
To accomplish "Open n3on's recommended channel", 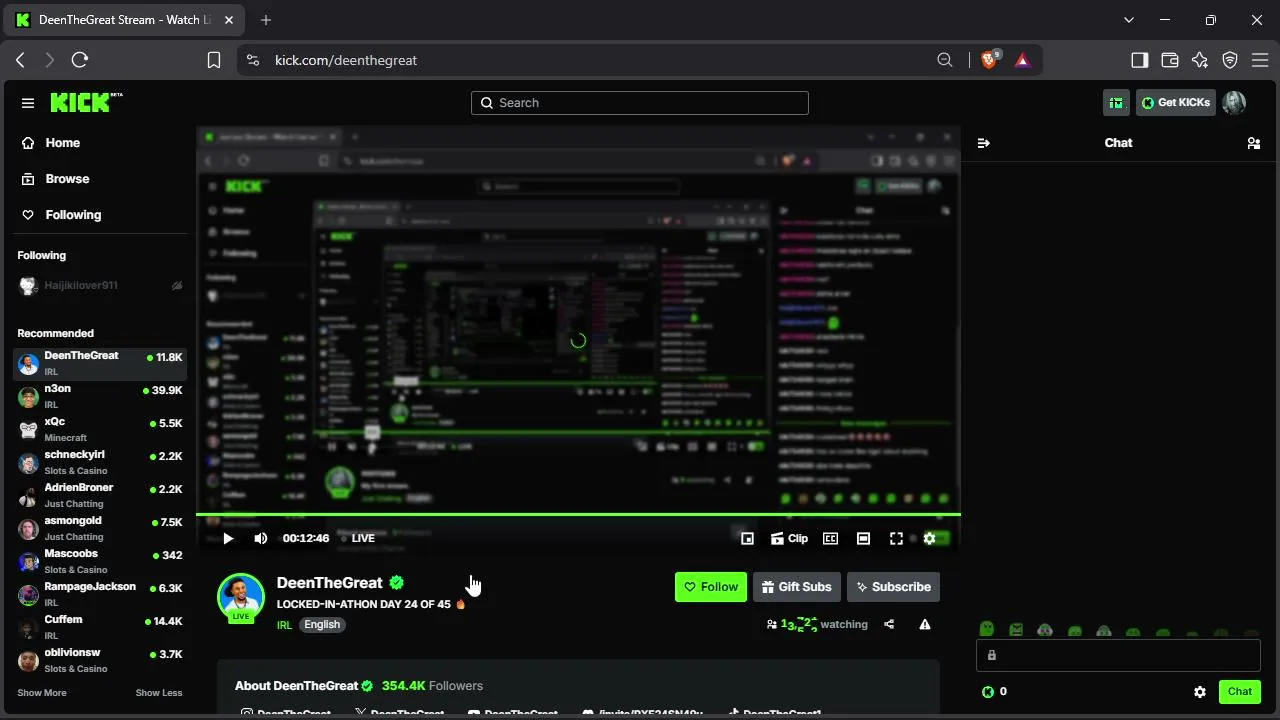I will 100,396.
